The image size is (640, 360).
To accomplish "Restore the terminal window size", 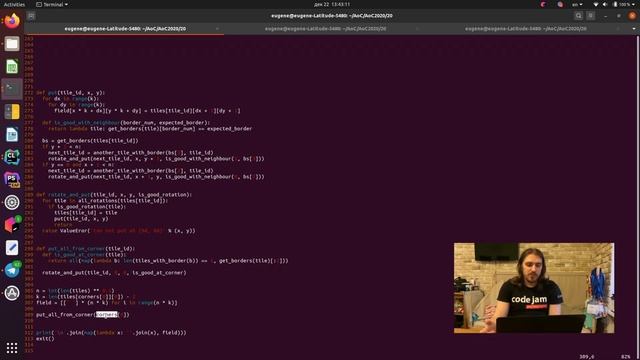I will tap(619, 16).
